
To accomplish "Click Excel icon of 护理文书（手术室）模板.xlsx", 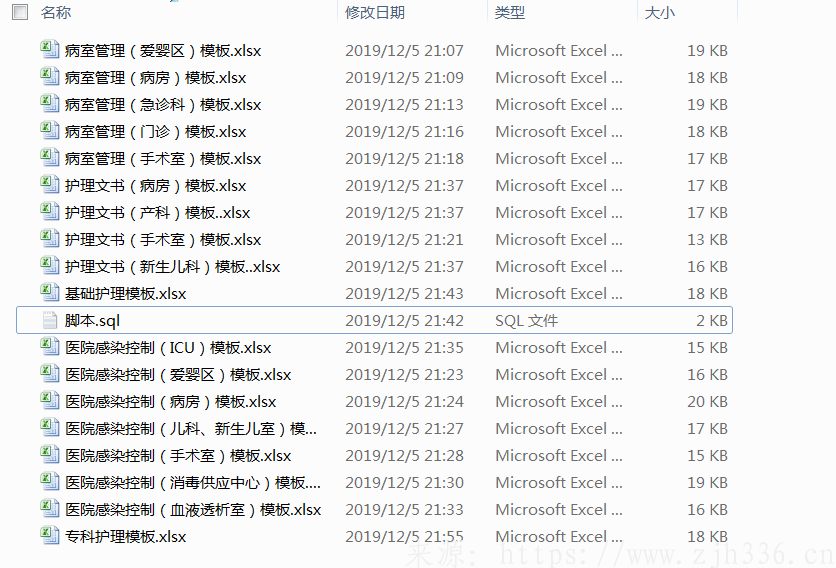I will click(x=50, y=239).
